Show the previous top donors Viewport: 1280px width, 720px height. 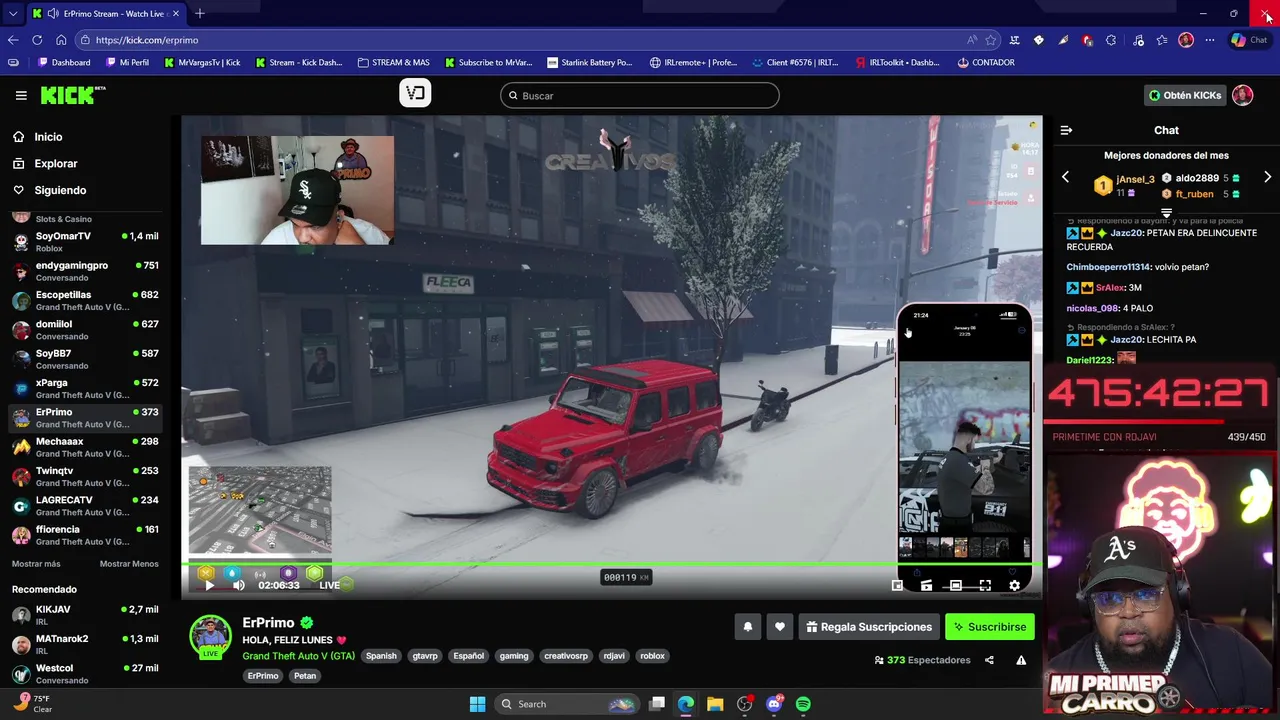tap(1065, 177)
